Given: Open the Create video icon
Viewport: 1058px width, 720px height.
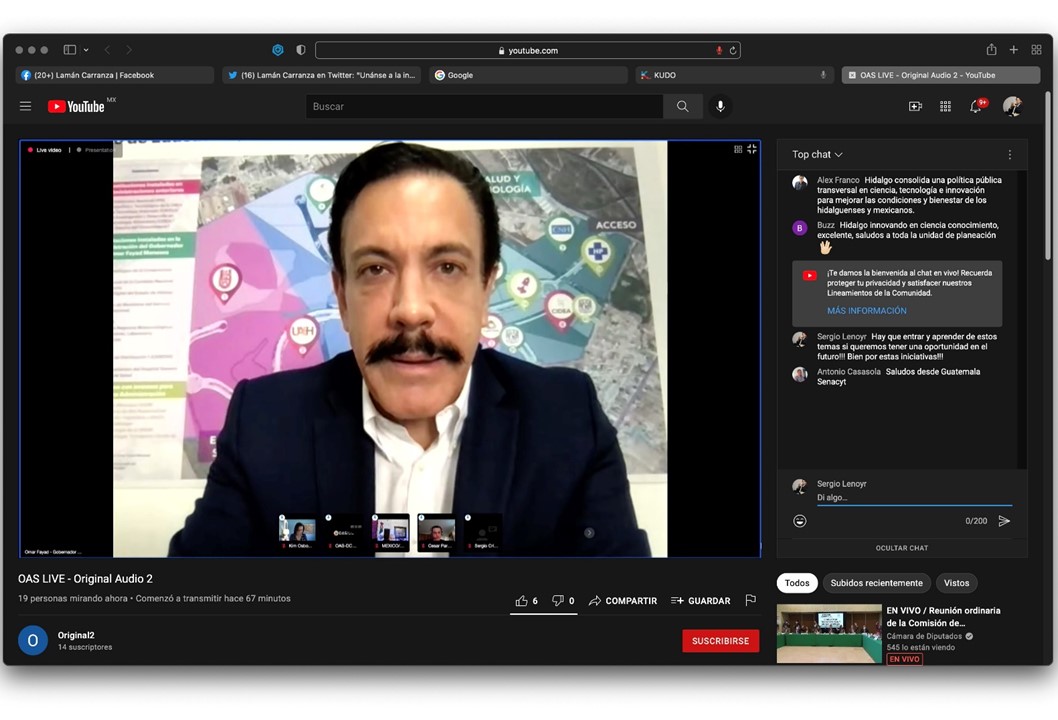Looking at the screenshot, I should (x=915, y=107).
